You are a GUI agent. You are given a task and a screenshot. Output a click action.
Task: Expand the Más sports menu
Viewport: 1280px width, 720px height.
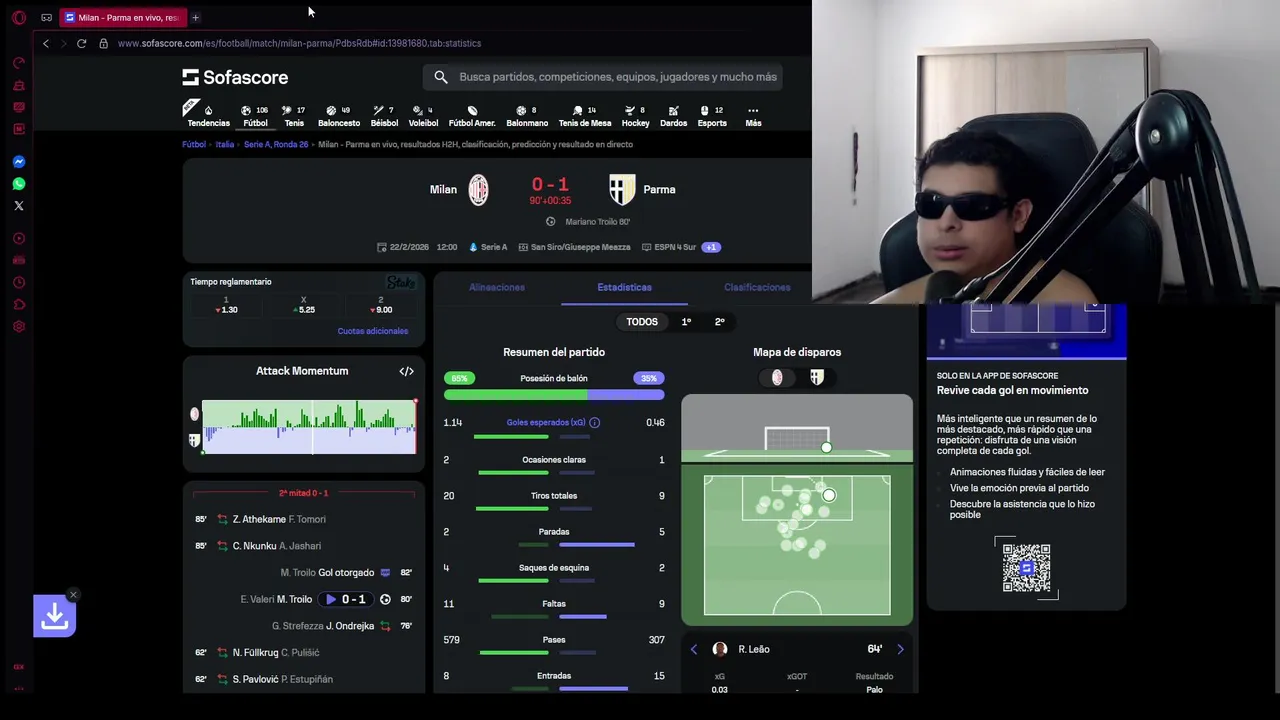(753, 116)
